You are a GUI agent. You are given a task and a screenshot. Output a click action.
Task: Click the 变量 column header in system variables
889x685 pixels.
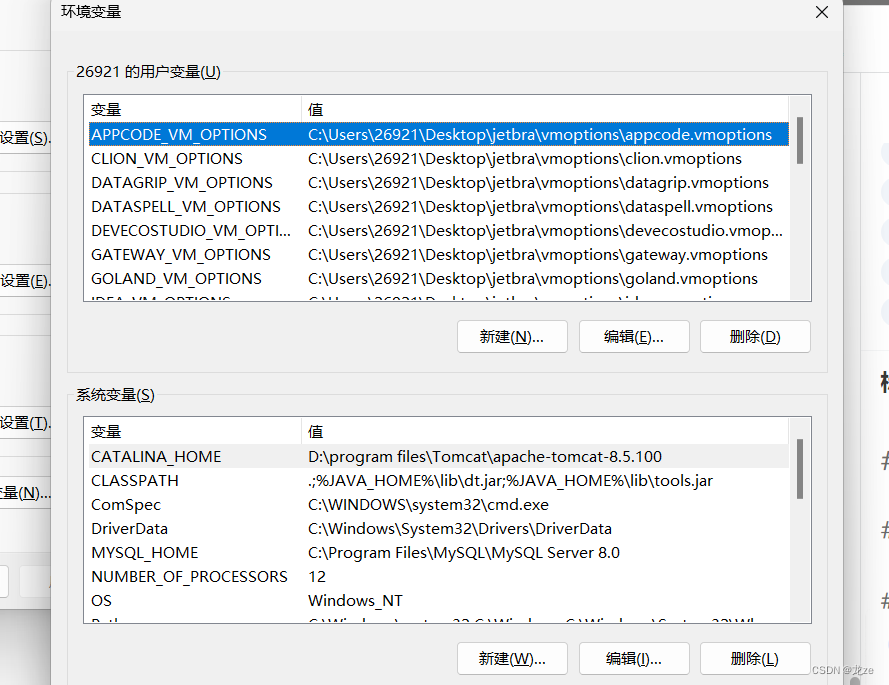pyautogui.click(x=194, y=432)
